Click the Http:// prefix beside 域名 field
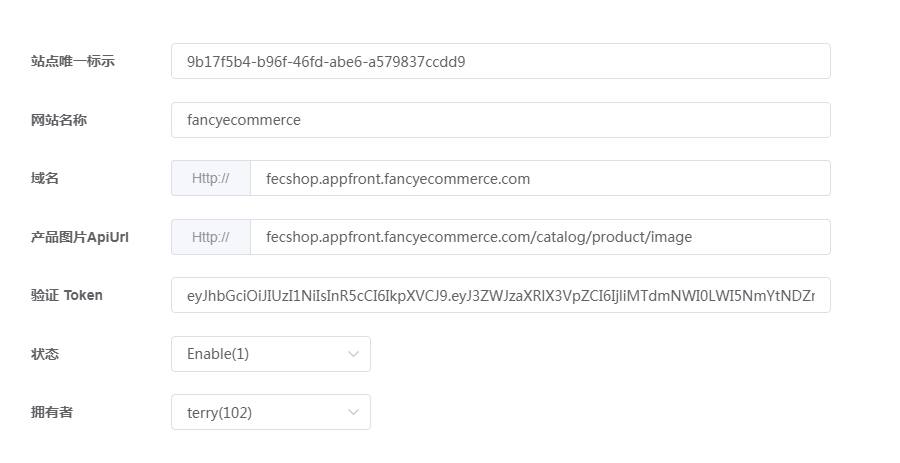Viewport: 900px width, 463px height. click(x=211, y=178)
